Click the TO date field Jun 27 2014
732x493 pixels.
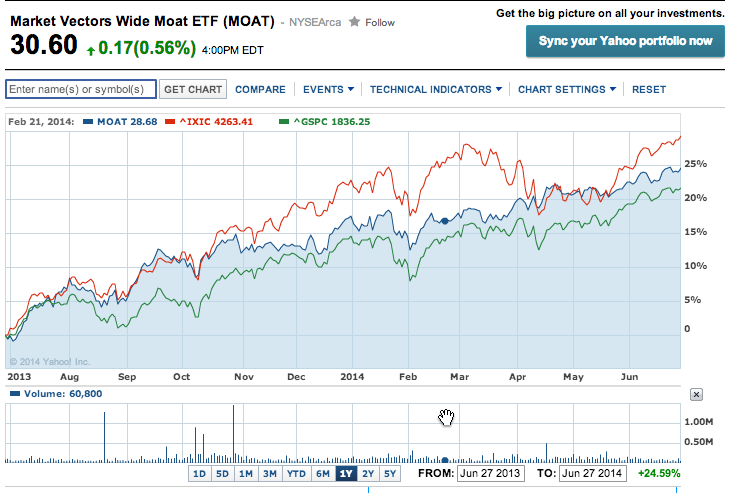(592, 473)
